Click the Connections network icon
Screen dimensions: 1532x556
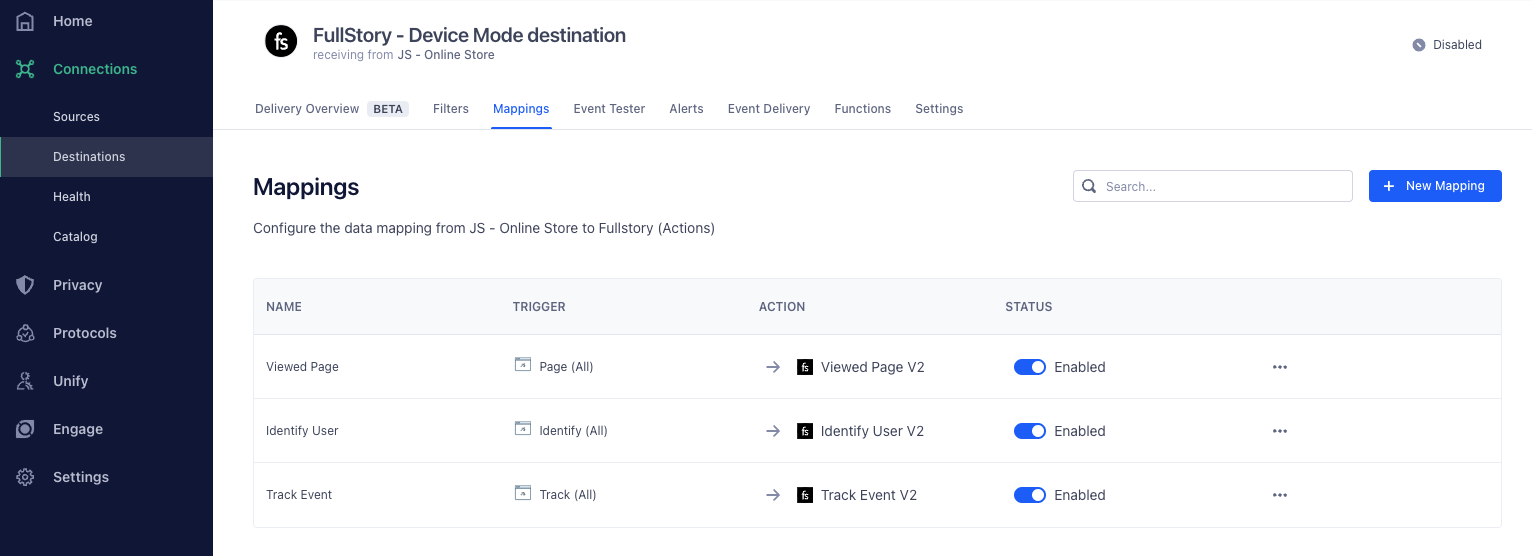(x=25, y=69)
